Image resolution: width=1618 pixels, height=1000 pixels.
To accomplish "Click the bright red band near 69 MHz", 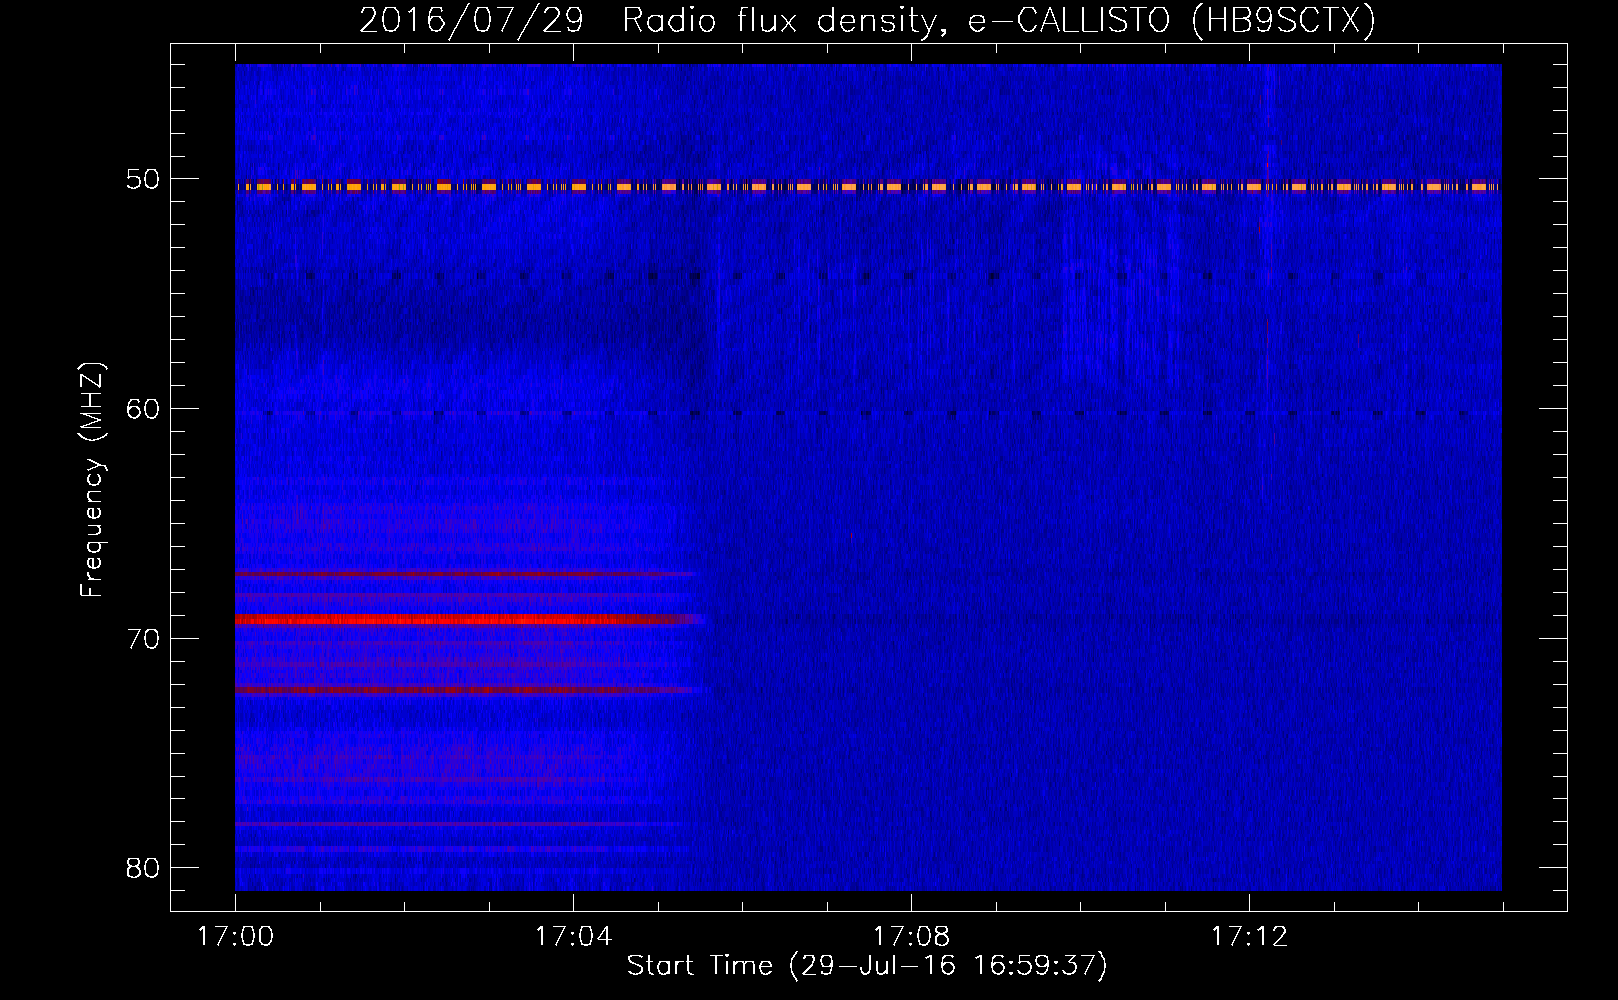I will 470,619.
